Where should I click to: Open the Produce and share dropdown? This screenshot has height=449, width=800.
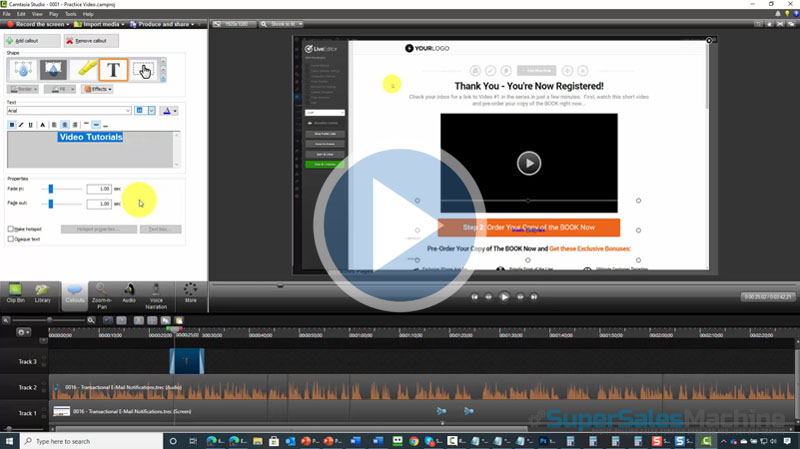tap(165, 23)
